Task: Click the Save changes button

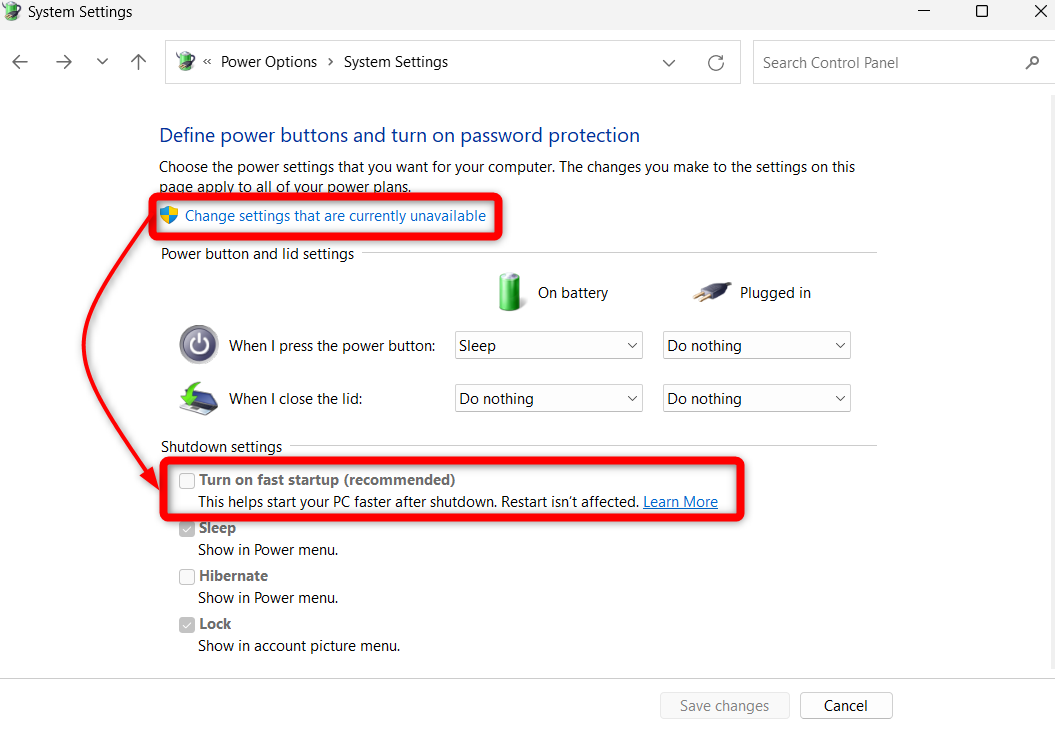Action: 724,705
